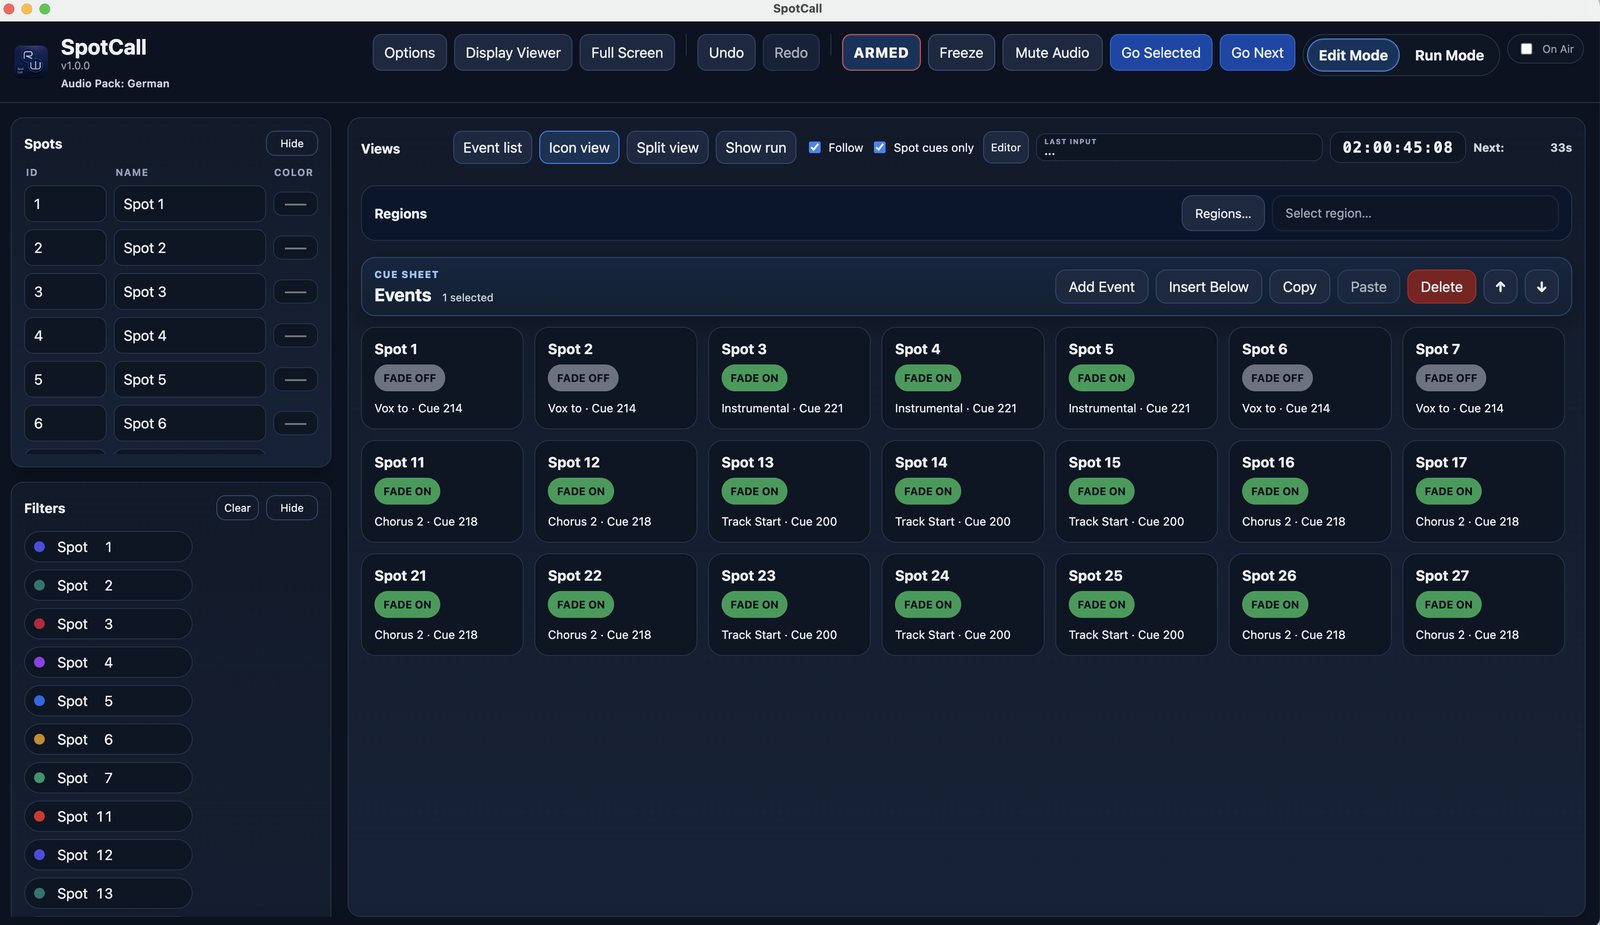Screen dimensions: 1600x925
Task: Select the Icon view tab
Action: tap(579, 148)
